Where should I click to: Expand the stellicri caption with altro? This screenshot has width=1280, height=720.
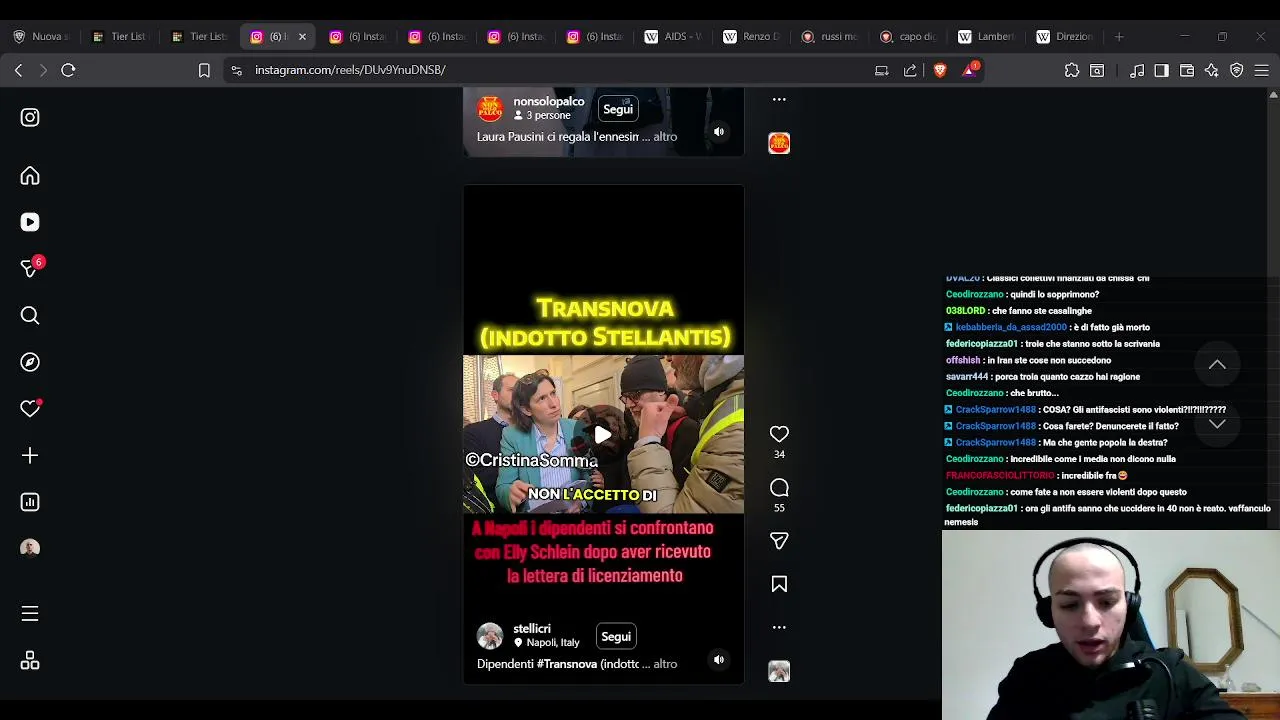click(x=665, y=664)
